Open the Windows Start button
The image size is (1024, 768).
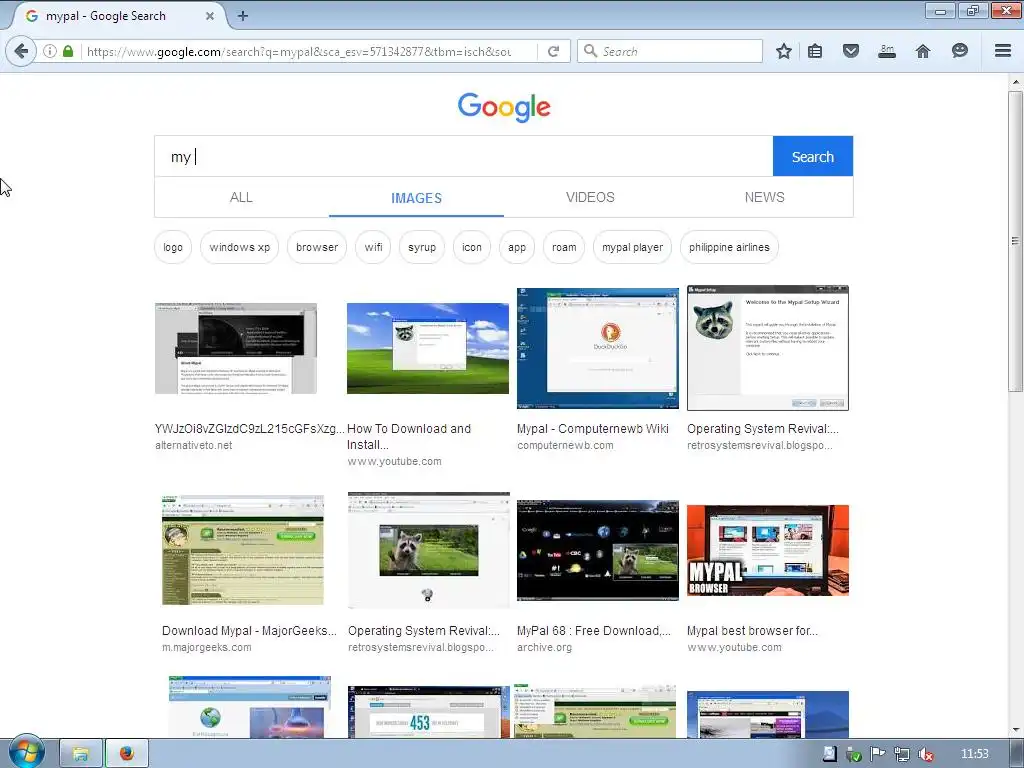click(x=25, y=753)
